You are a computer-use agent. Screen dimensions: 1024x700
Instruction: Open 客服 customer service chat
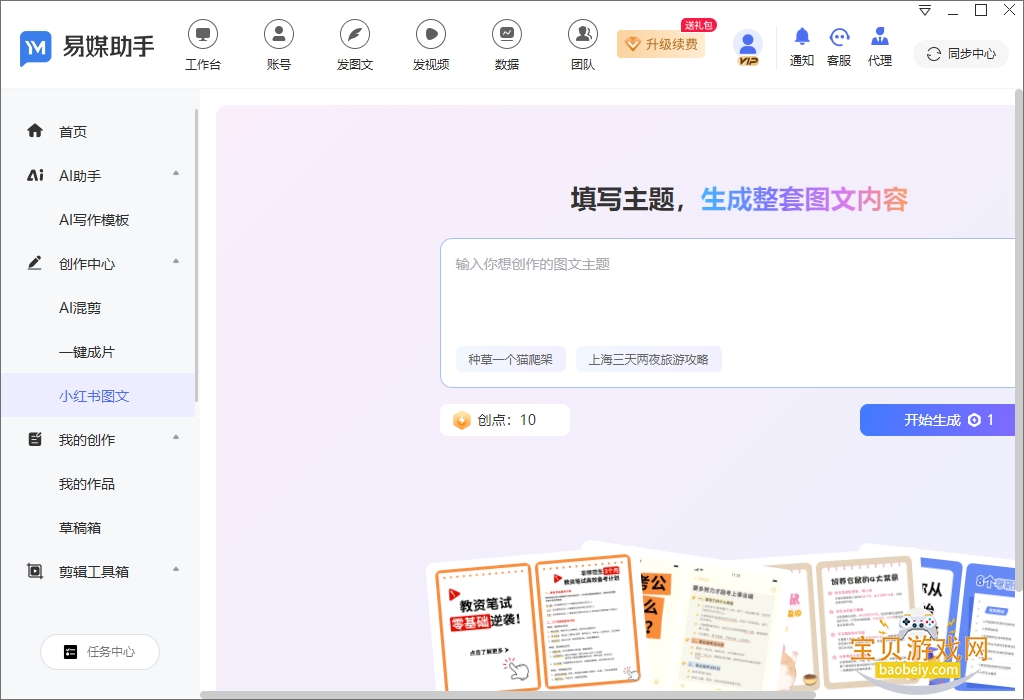[x=839, y=37]
